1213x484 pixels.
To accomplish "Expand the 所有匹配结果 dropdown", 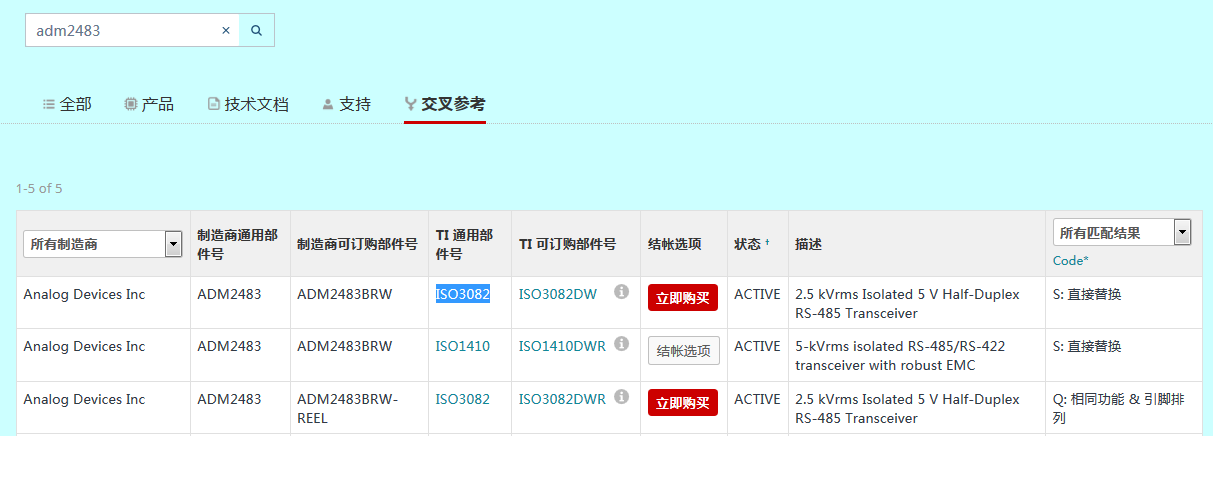I will click(x=1122, y=232).
